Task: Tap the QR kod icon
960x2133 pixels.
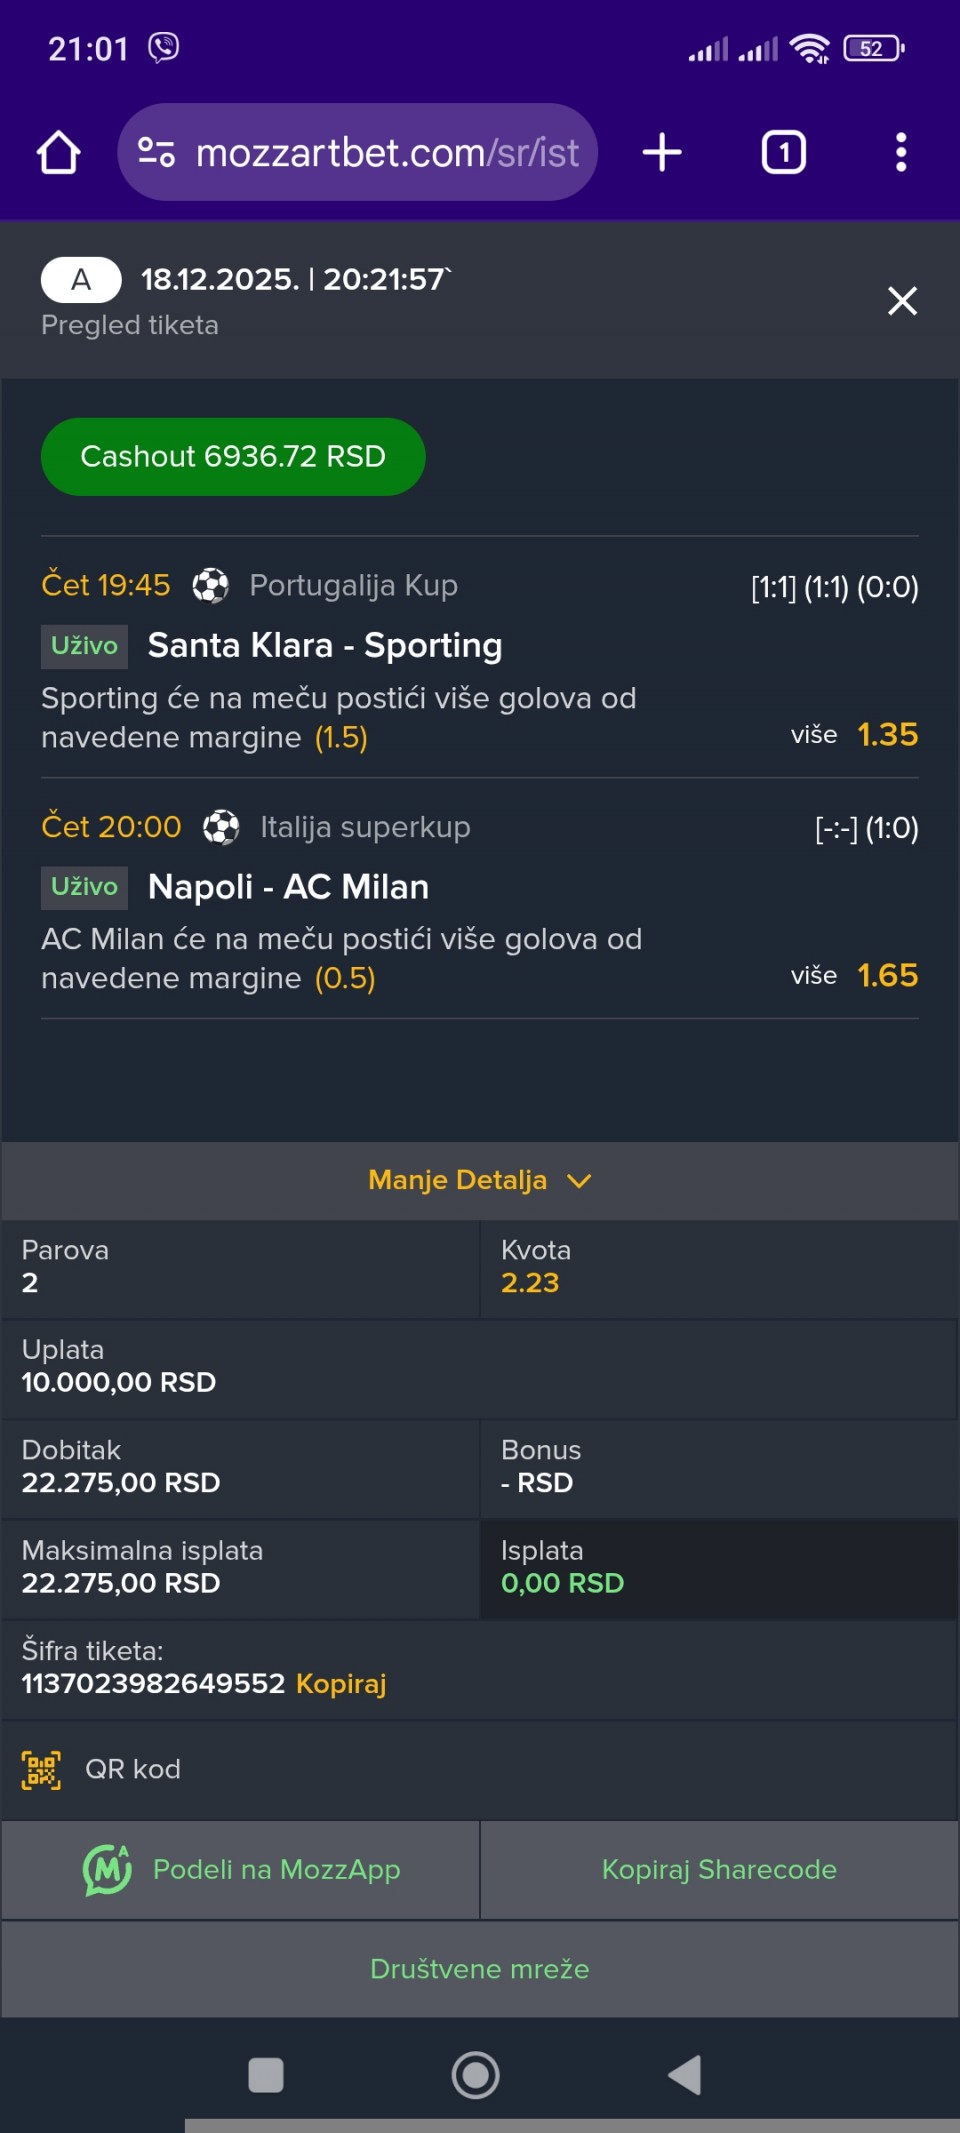Action: point(41,1770)
